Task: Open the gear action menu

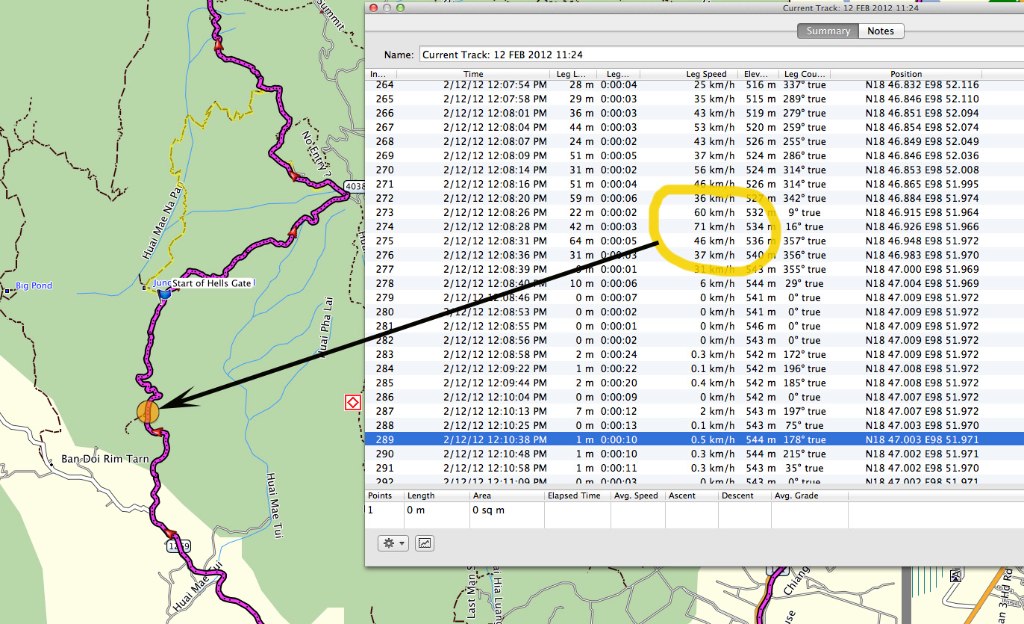Action: (391, 543)
